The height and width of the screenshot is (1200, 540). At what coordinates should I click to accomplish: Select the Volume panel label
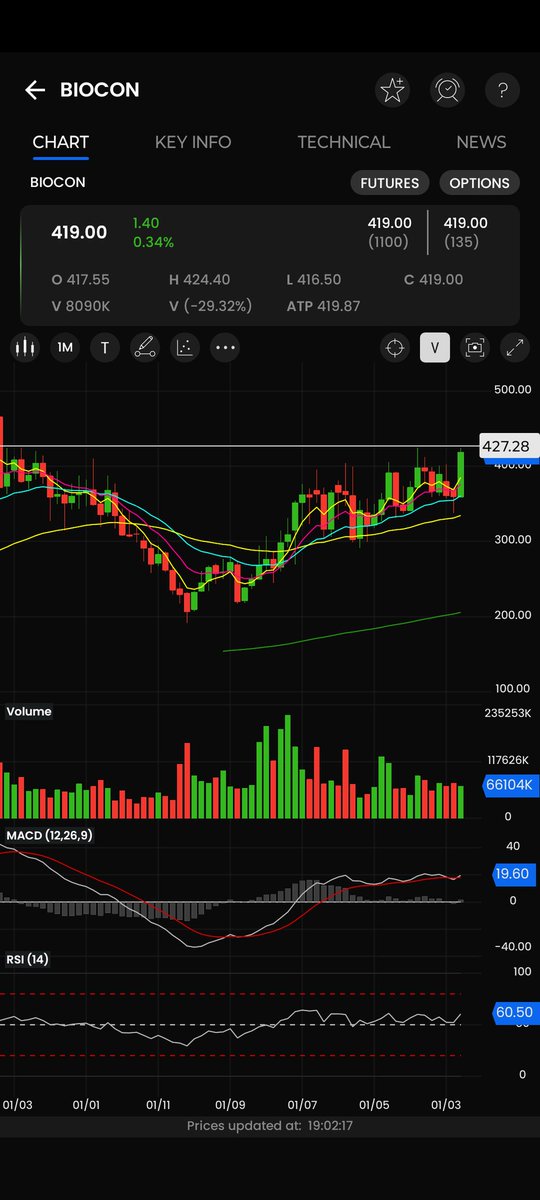[x=29, y=712]
